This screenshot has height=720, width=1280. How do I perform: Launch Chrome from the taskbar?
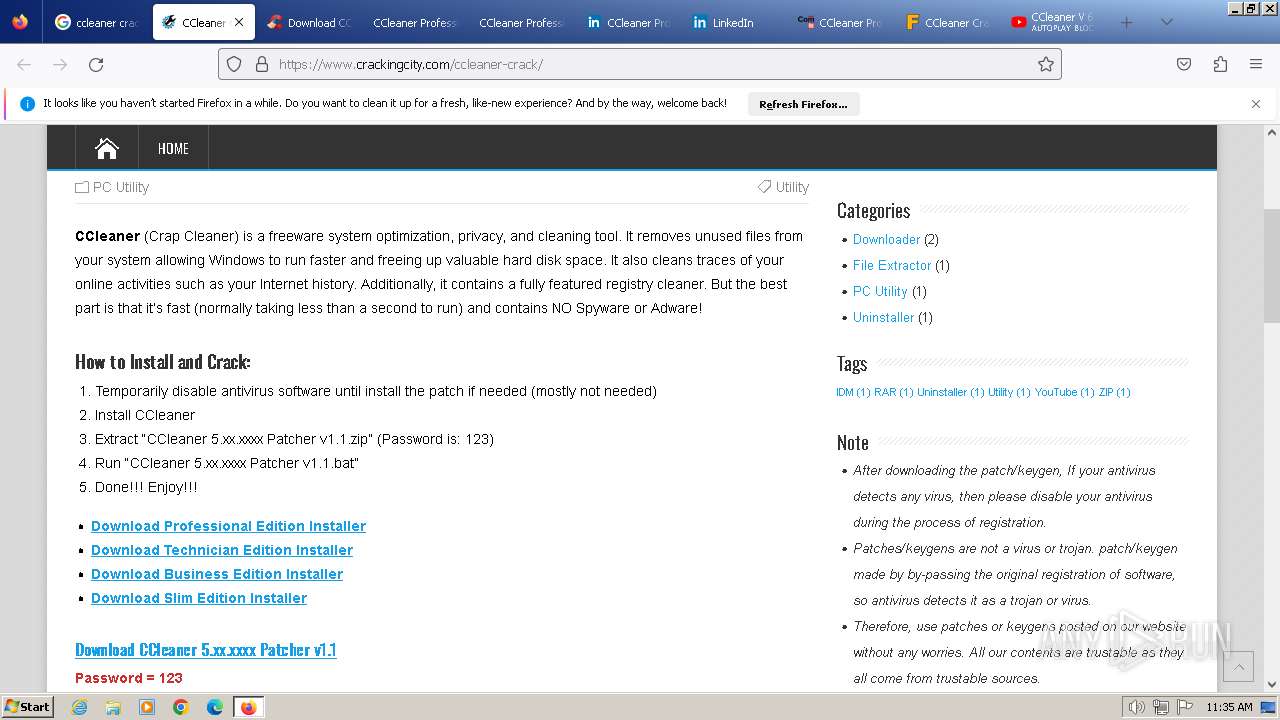(181, 707)
